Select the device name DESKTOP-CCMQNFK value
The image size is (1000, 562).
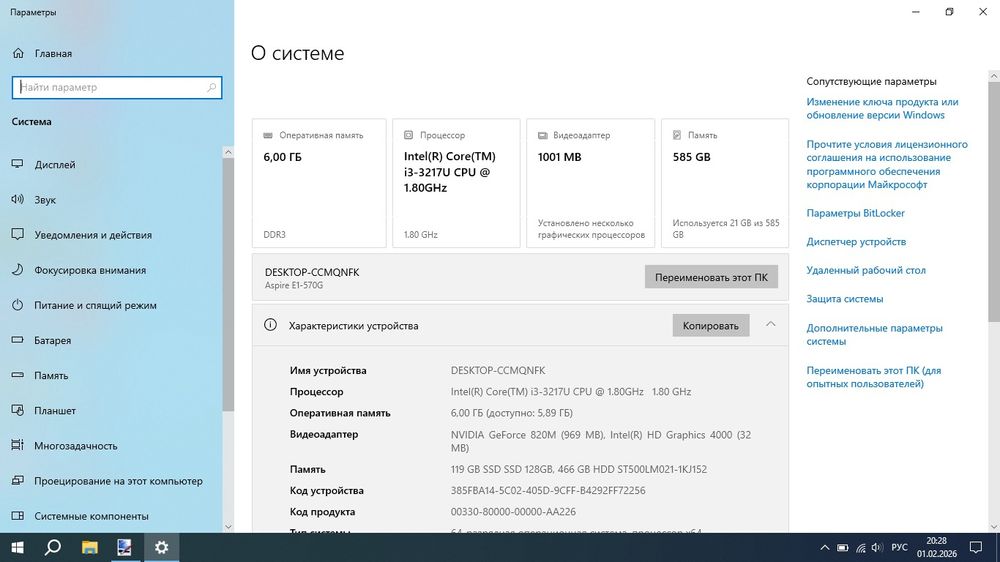pyautogui.click(x=498, y=371)
